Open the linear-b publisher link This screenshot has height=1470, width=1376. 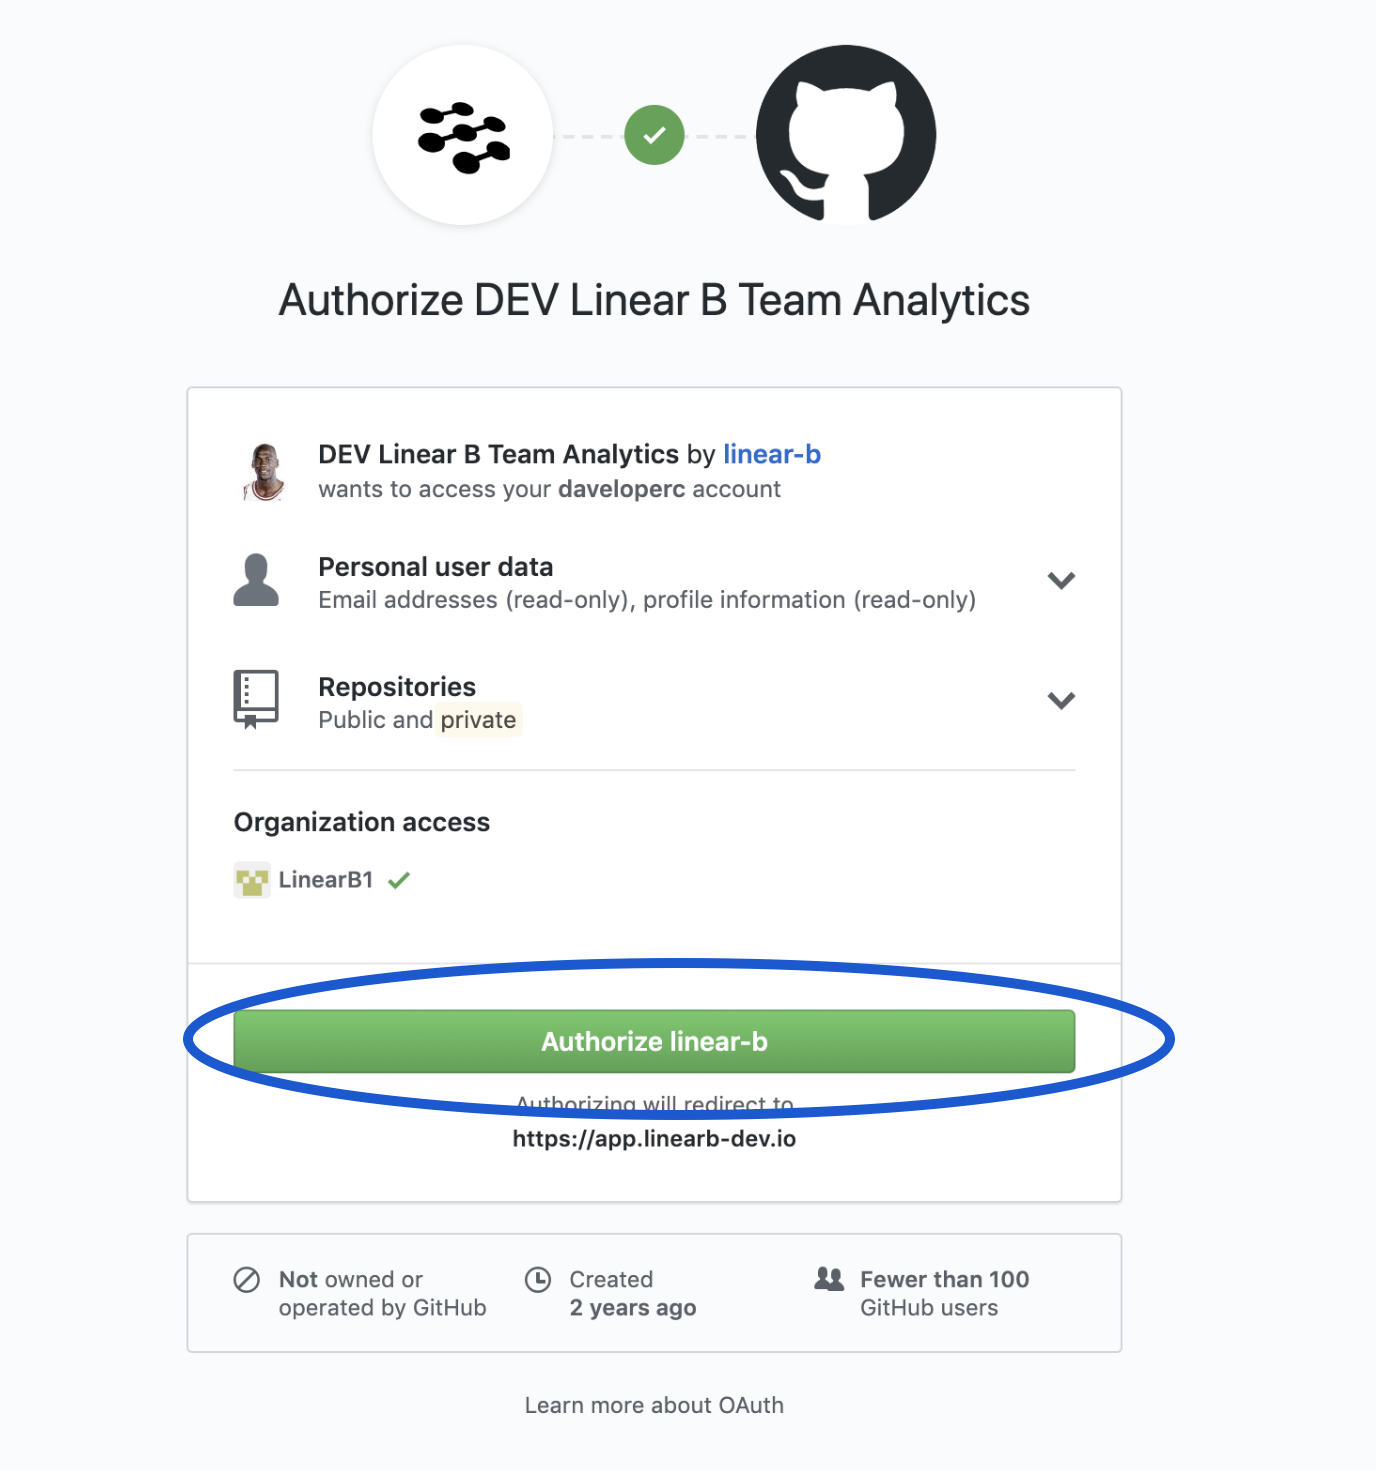tap(771, 454)
